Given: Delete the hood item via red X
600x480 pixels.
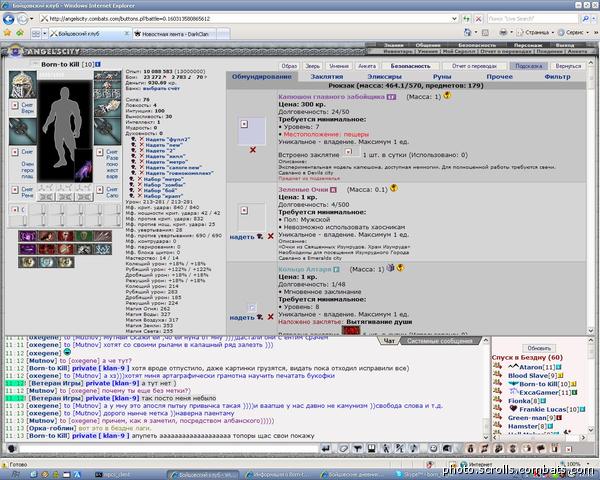Looking at the screenshot, I should coord(253,150).
